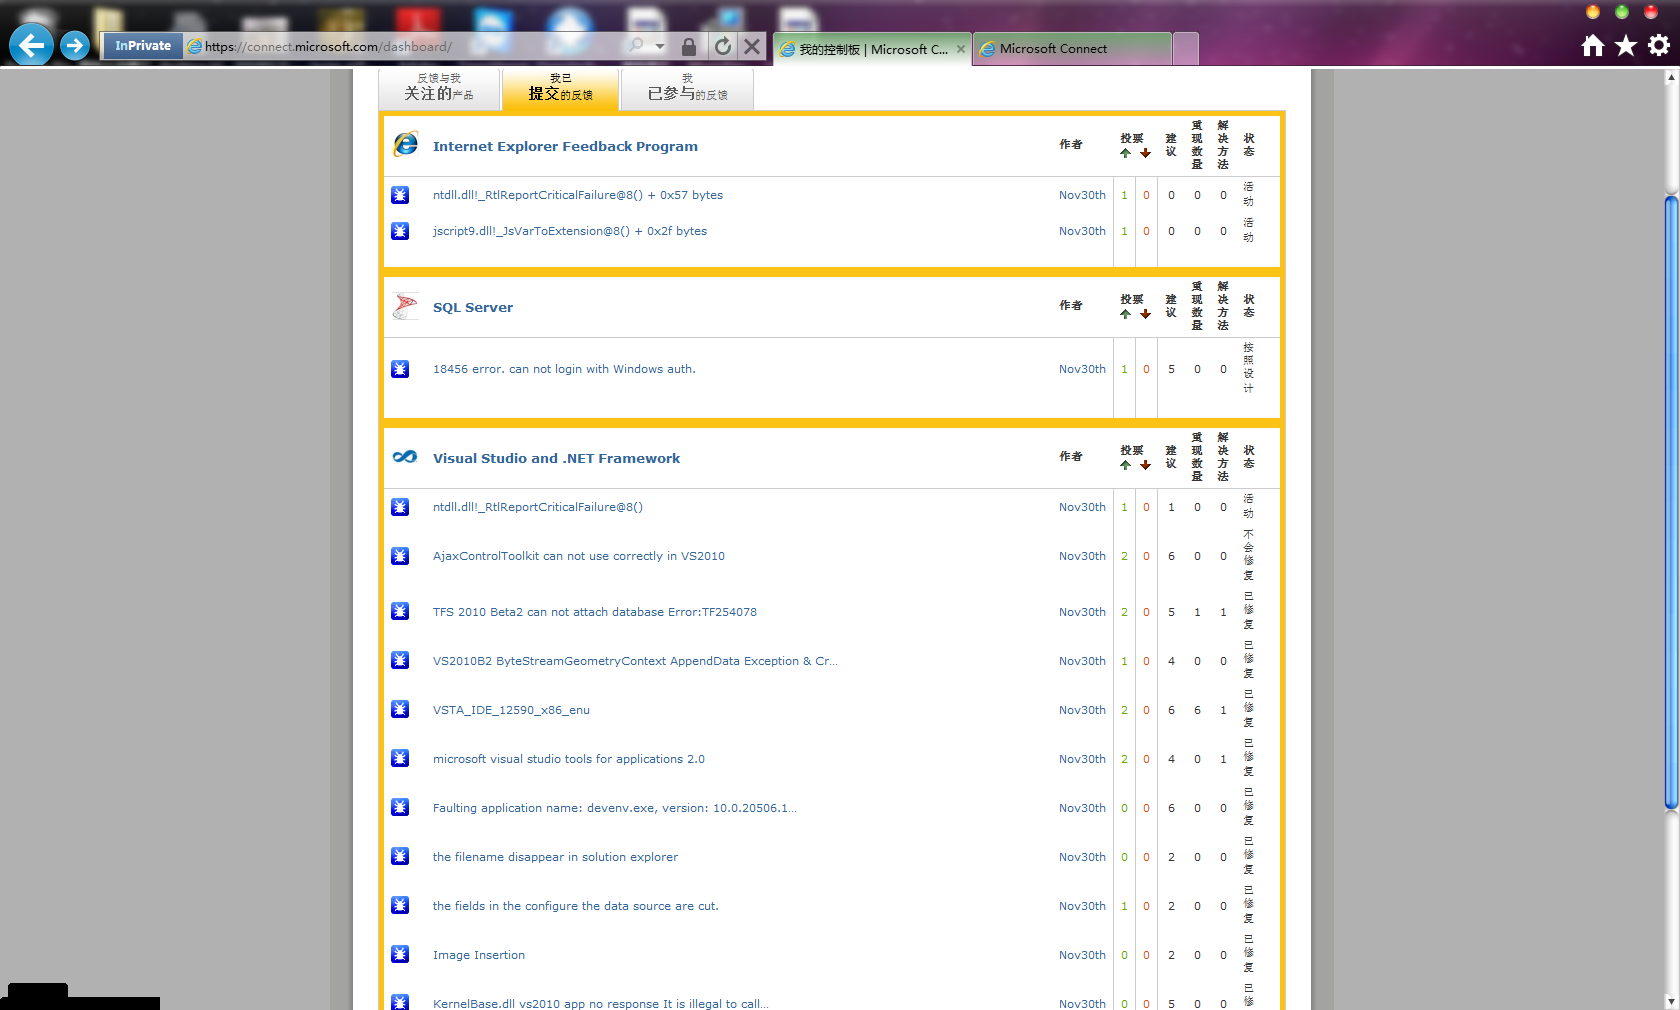Select the 已参与的反馈 tab
Screen dimensions: 1680x1010
click(x=687, y=88)
